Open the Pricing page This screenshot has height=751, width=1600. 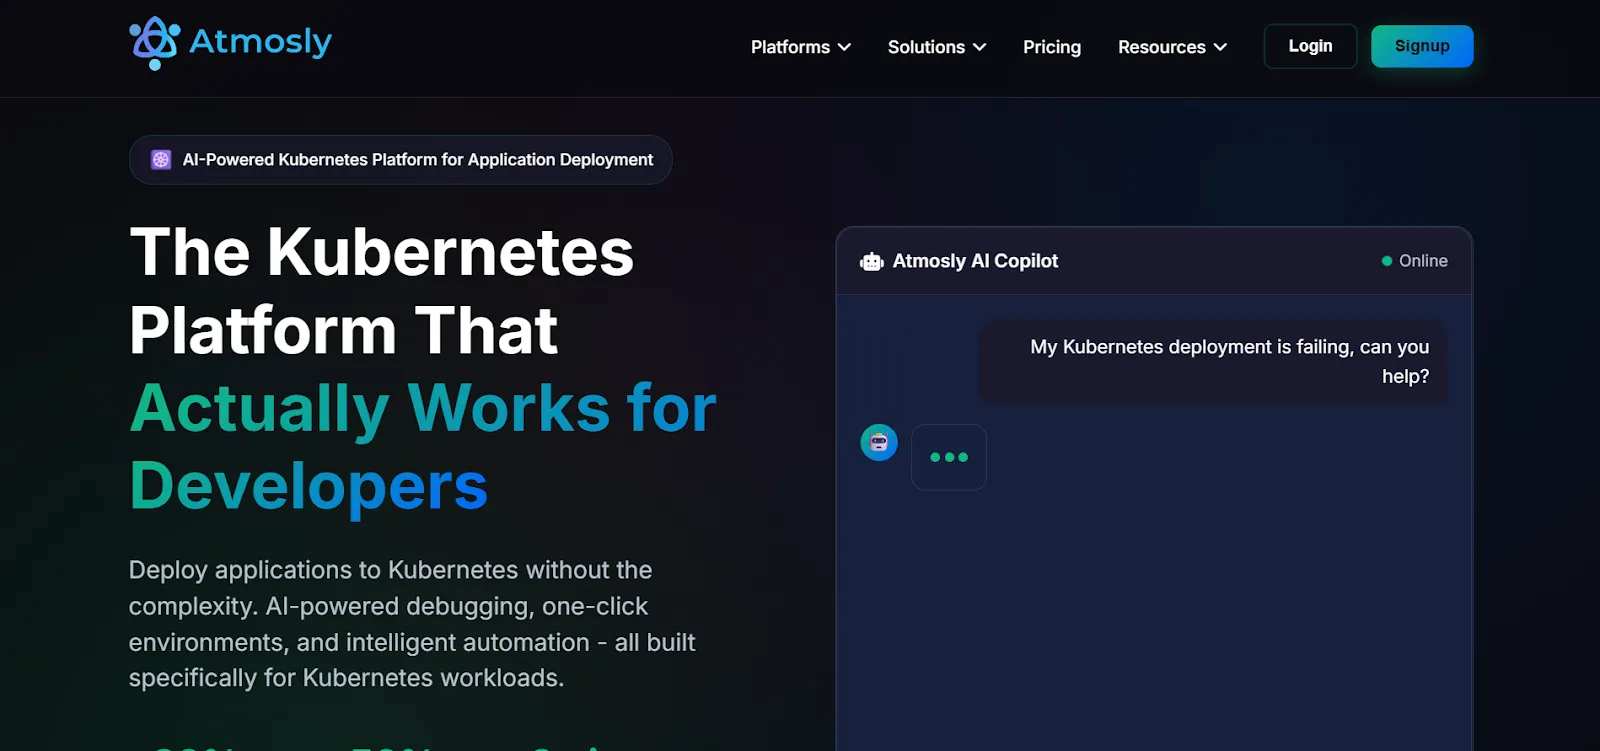click(x=1052, y=47)
